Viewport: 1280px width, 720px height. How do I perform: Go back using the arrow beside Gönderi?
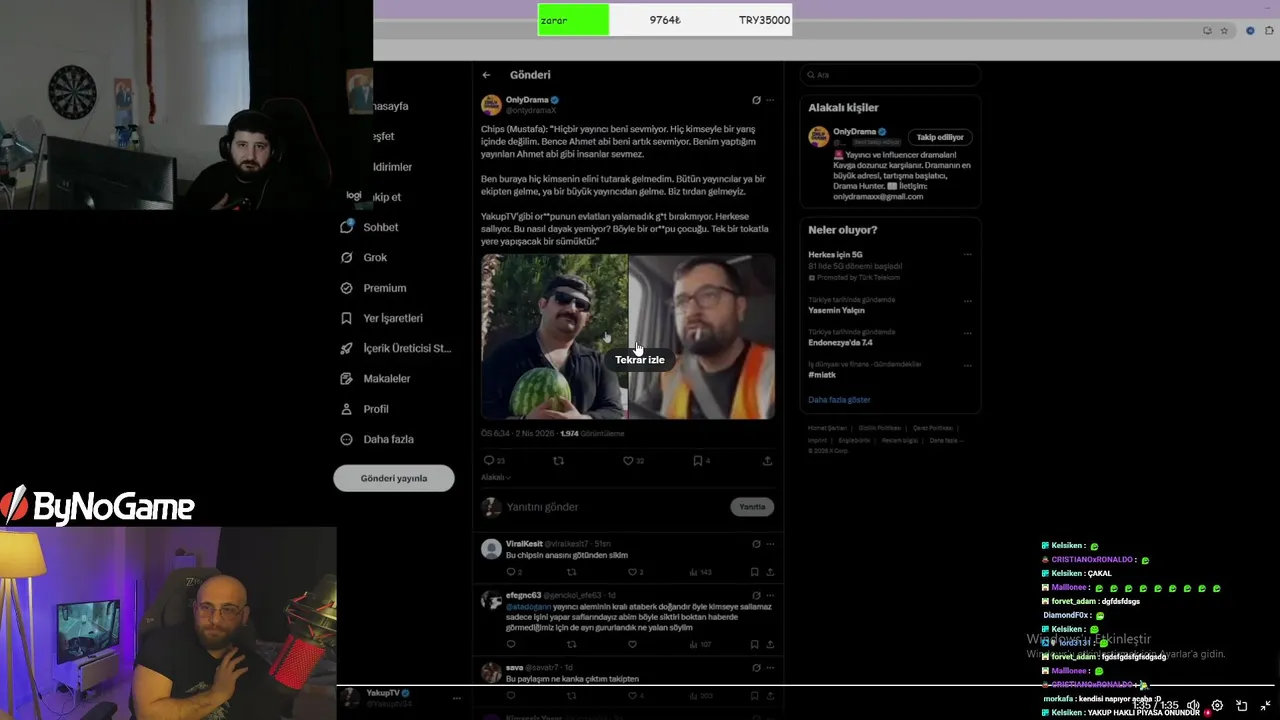pyautogui.click(x=486, y=75)
